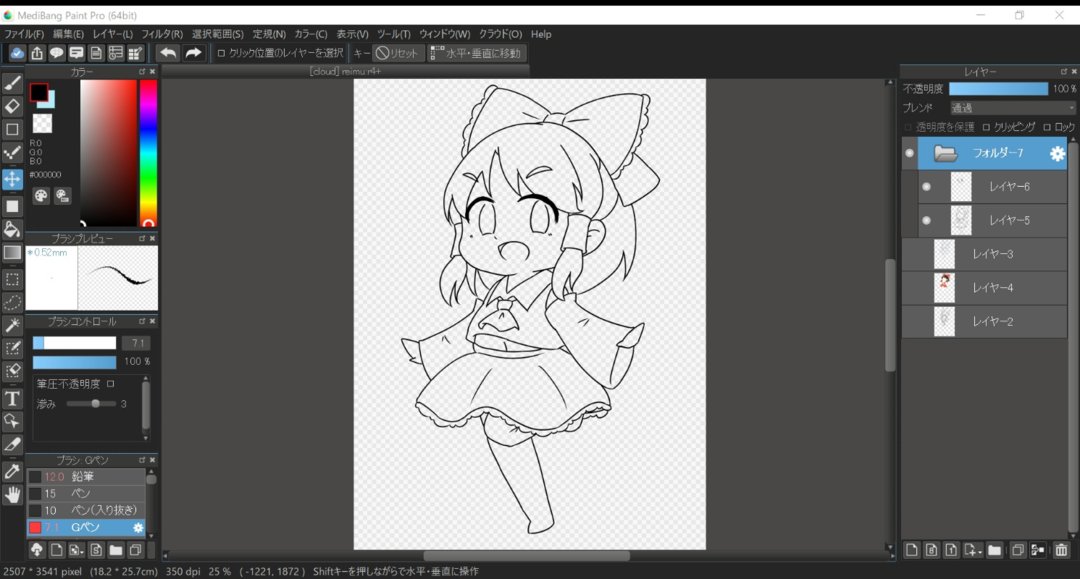Image resolution: width=1080 pixels, height=579 pixels.
Task: Add new color layer icon
Action: point(912,550)
